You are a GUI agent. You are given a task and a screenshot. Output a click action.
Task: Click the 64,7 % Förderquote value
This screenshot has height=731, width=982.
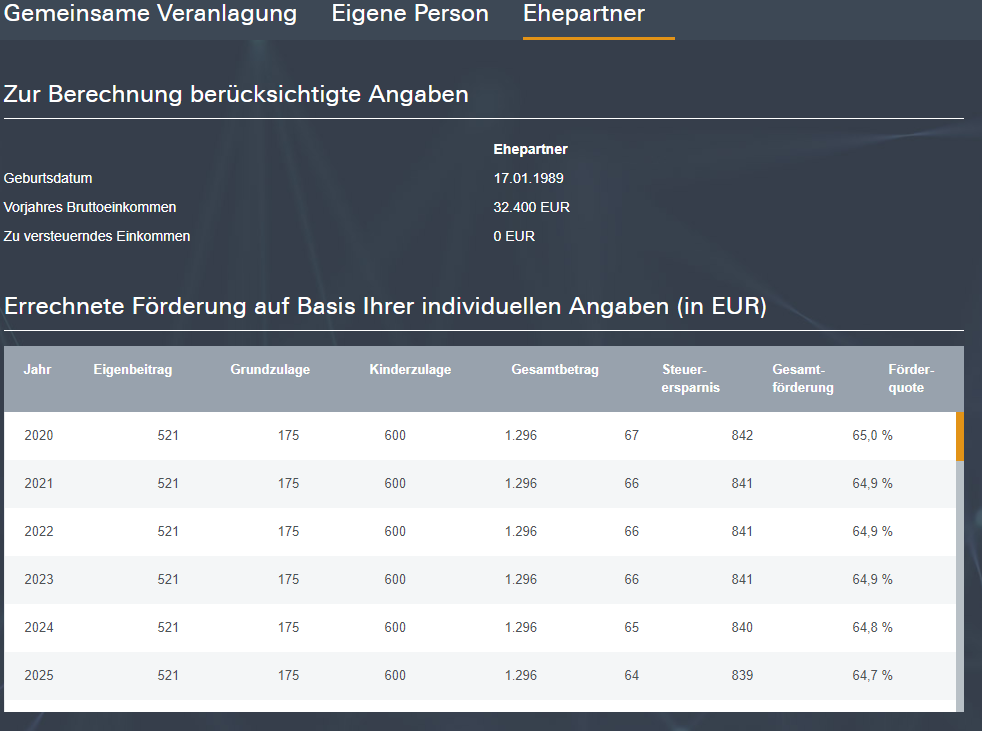click(872, 676)
